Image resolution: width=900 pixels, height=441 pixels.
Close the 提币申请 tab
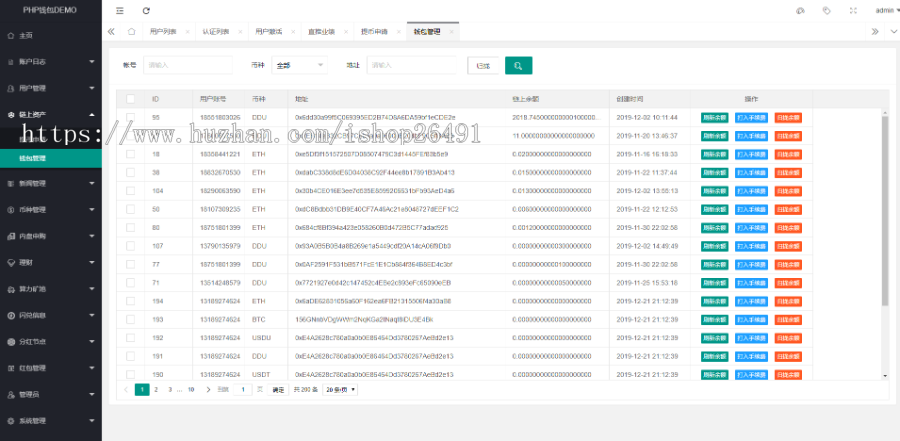coord(398,32)
